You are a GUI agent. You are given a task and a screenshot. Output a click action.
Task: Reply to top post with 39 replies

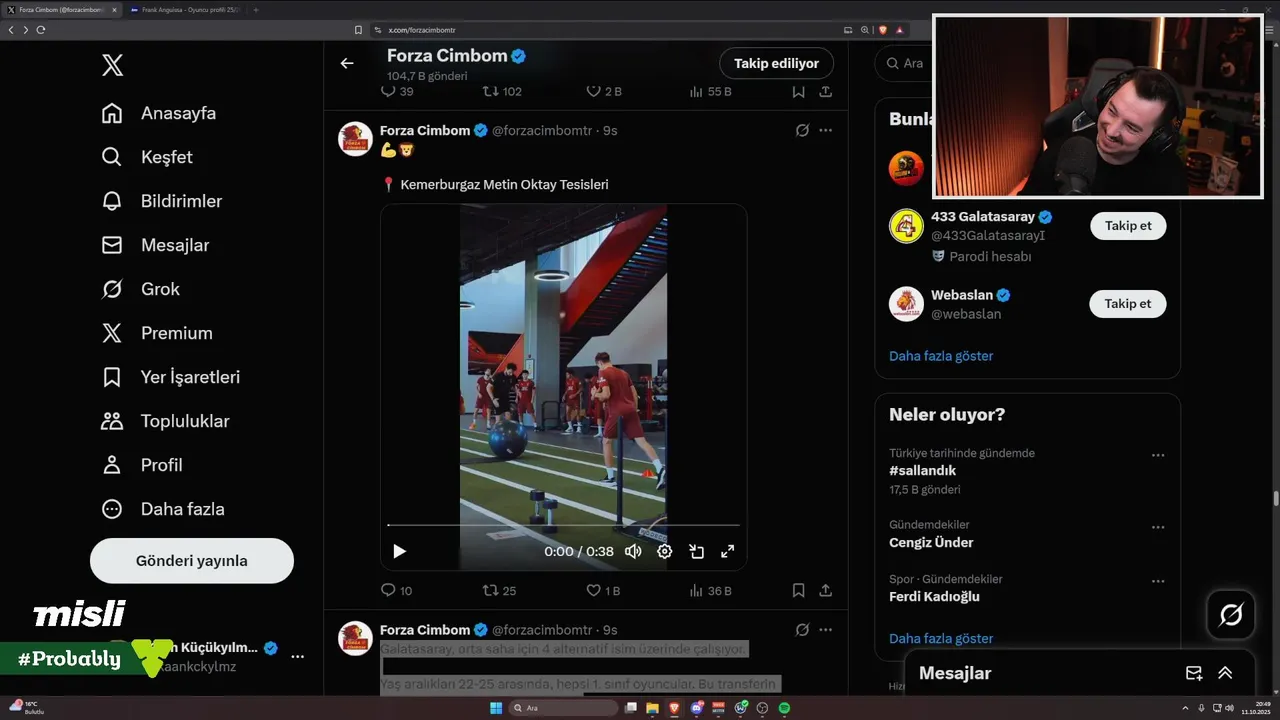397,91
